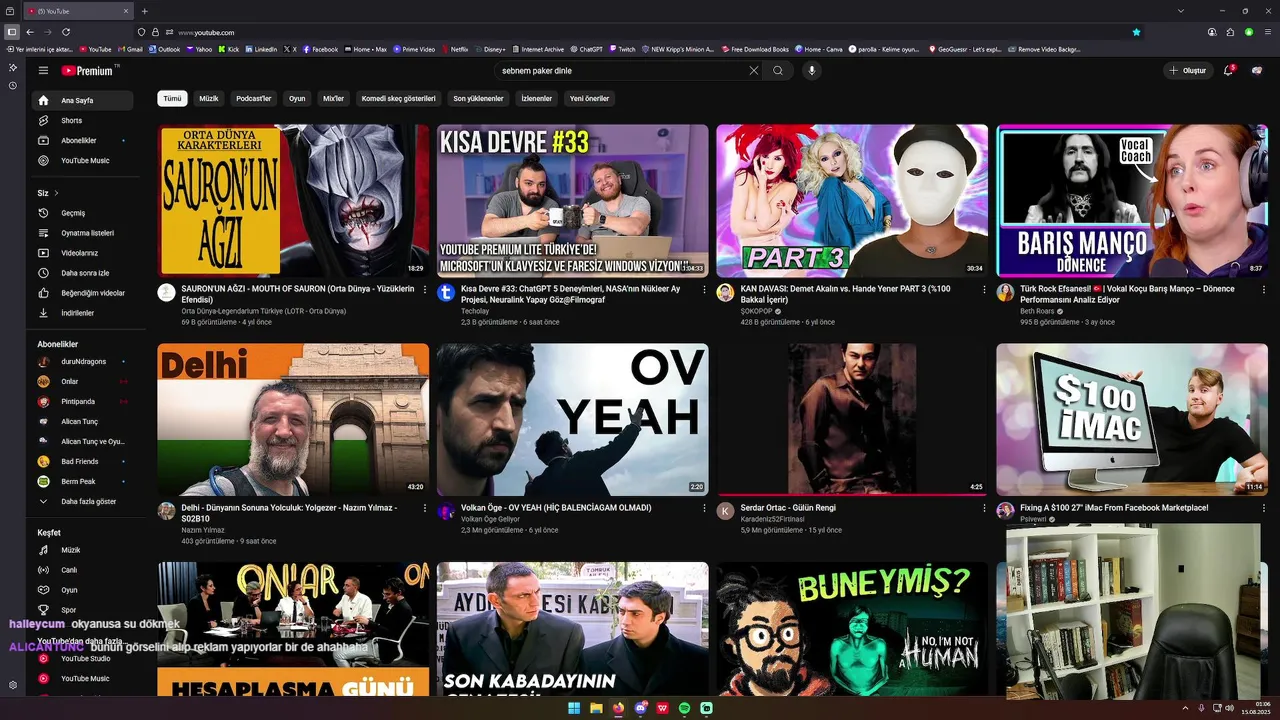Open more options for Serdar Ortaç video
This screenshot has height=720, width=1280.
[984, 508]
